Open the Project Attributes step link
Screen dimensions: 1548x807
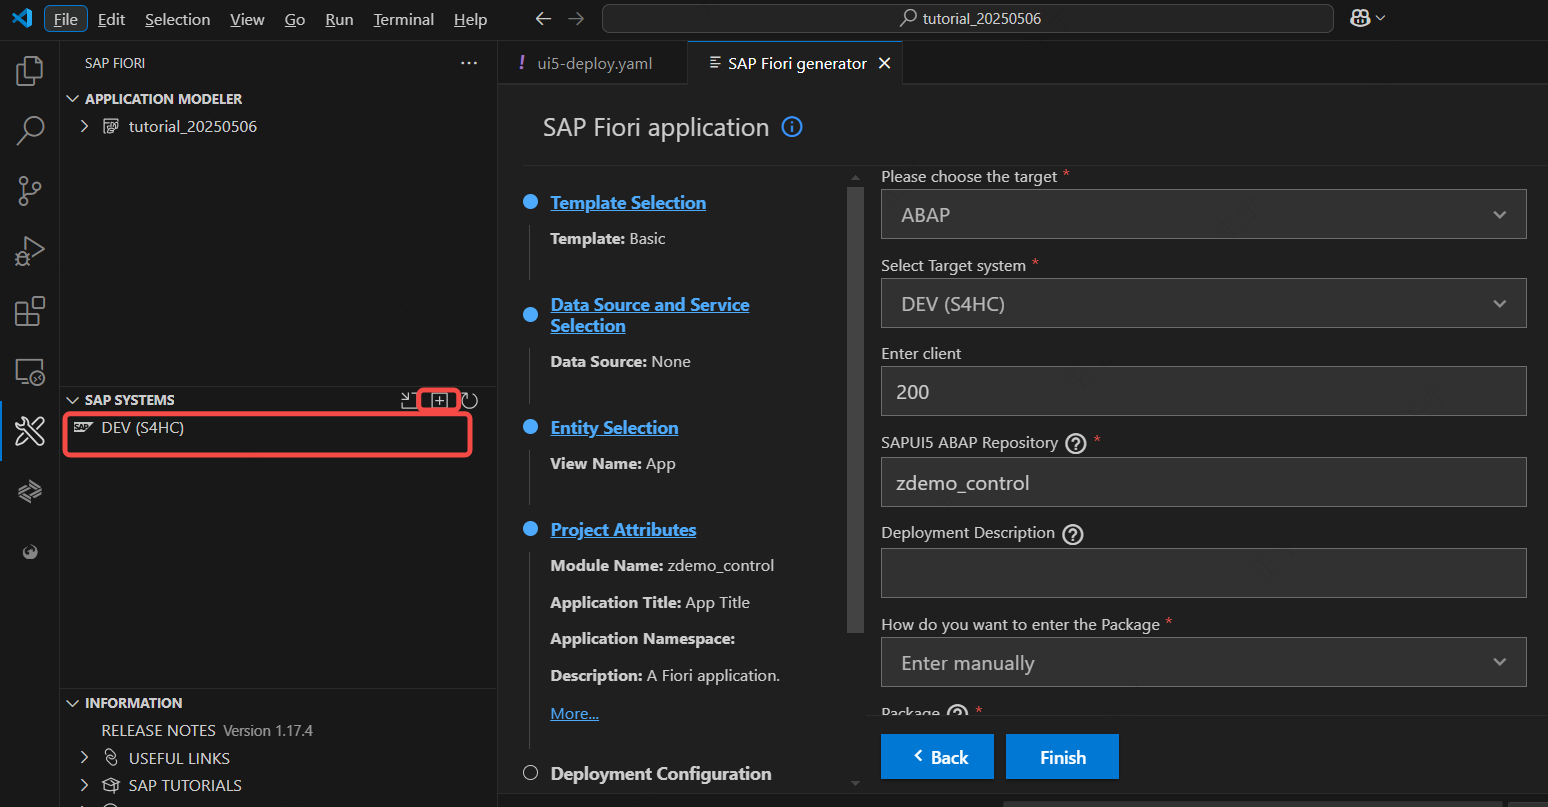[x=623, y=530]
